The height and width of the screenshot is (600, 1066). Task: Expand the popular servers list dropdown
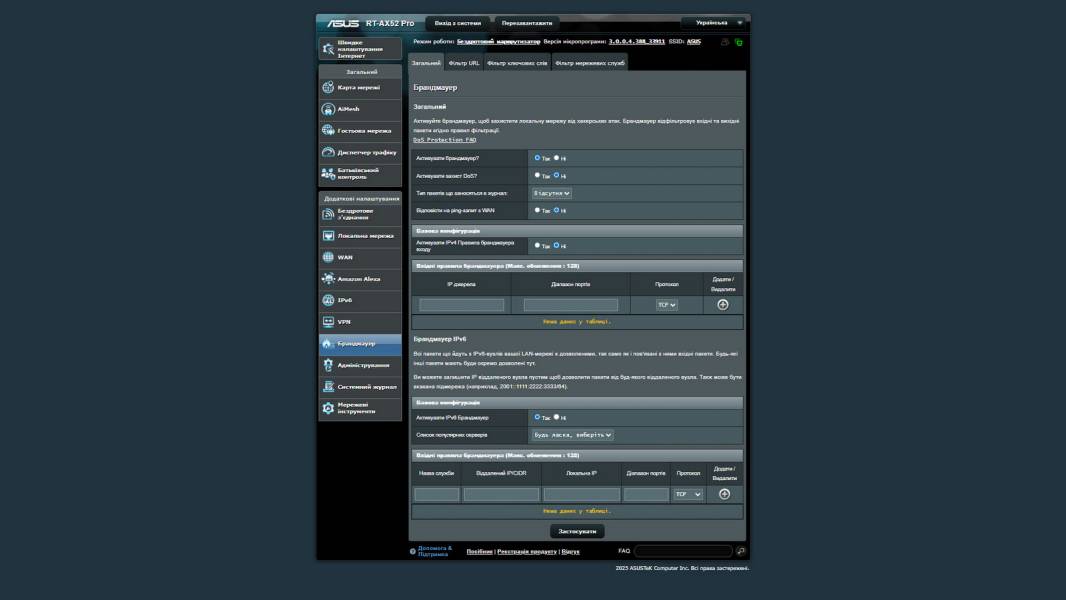click(572, 435)
